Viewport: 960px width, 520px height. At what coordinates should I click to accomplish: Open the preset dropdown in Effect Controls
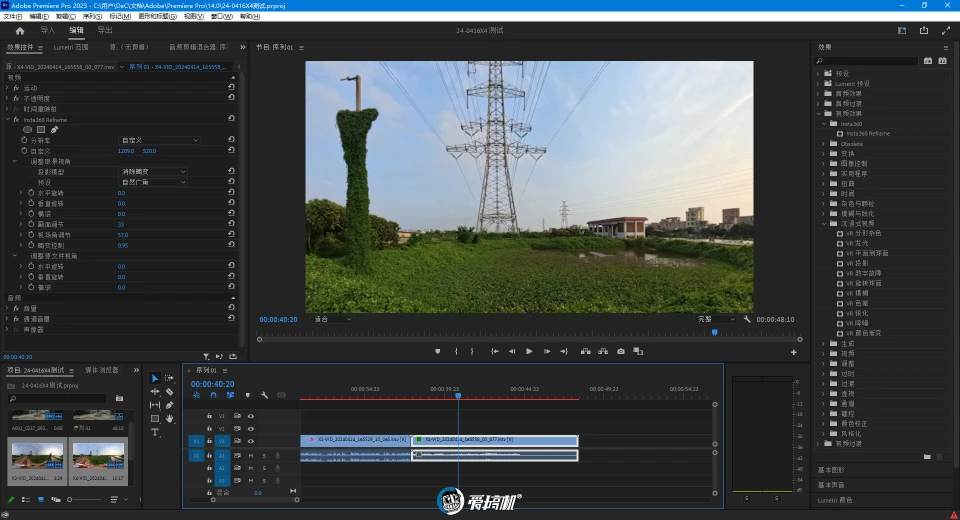click(153, 183)
